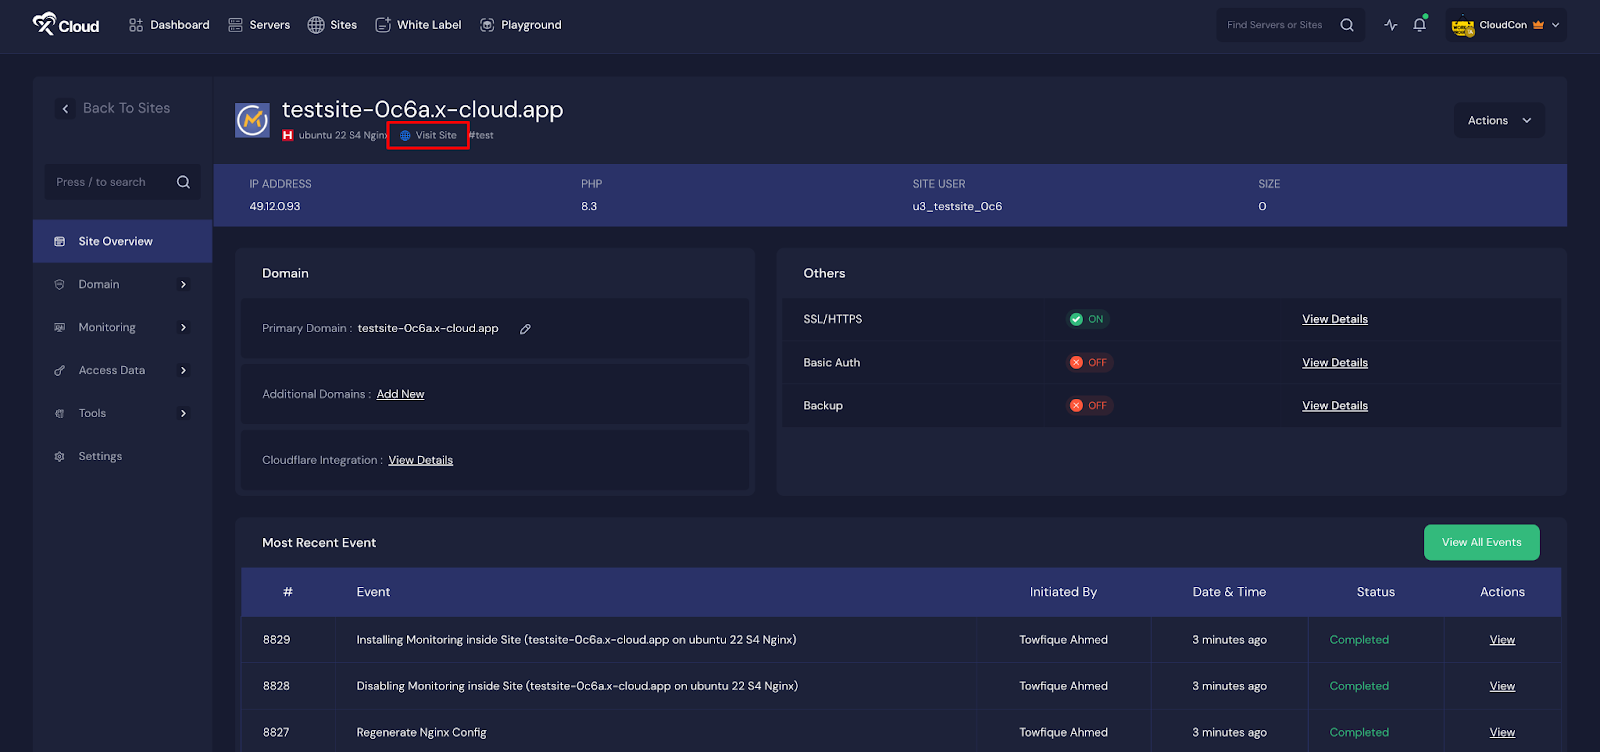Image resolution: width=1600 pixels, height=752 pixels.
Task: Toggle the Backup OFF status badge
Action: (x=1088, y=406)
